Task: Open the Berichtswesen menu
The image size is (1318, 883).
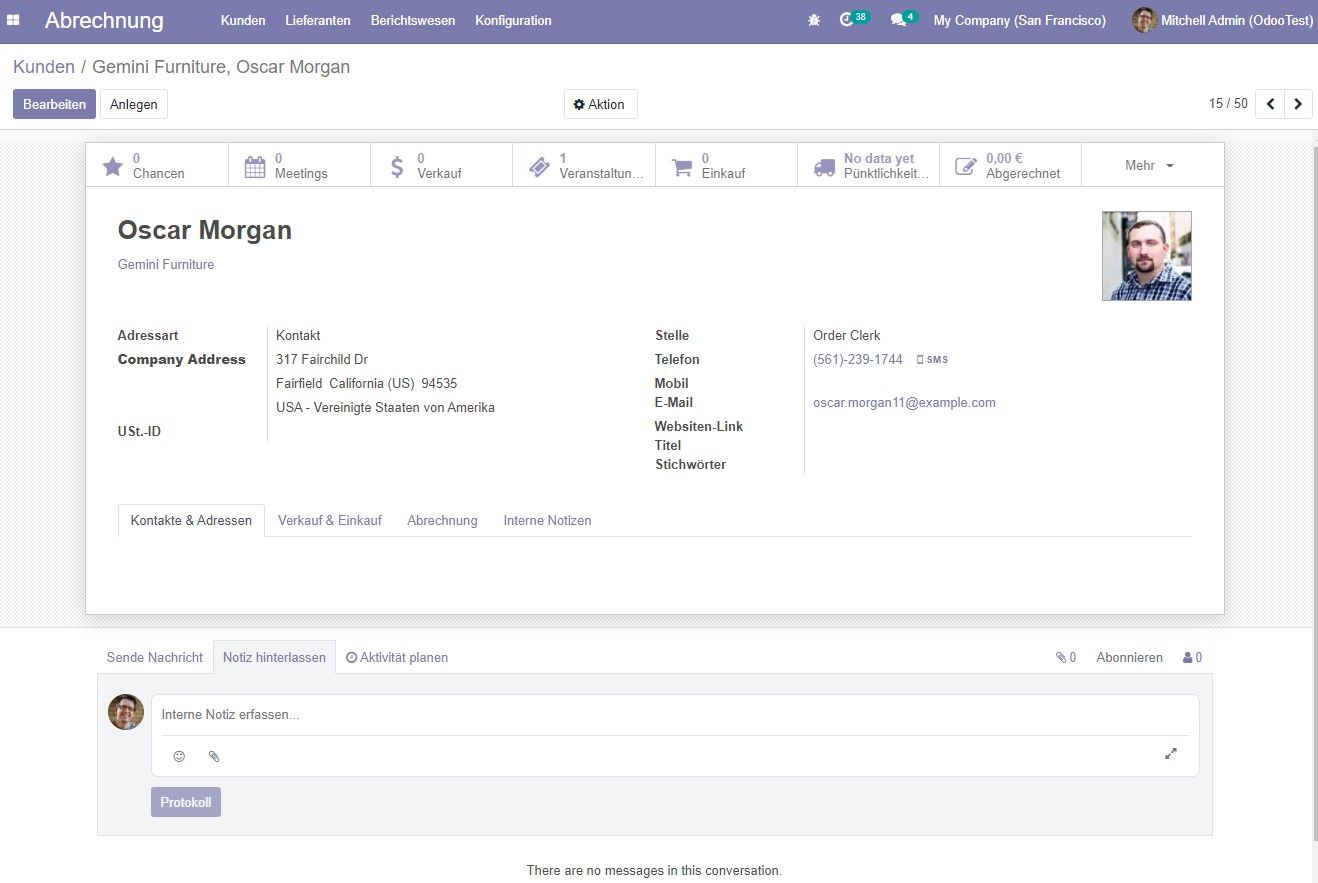Action: click(x=412, y=20)
